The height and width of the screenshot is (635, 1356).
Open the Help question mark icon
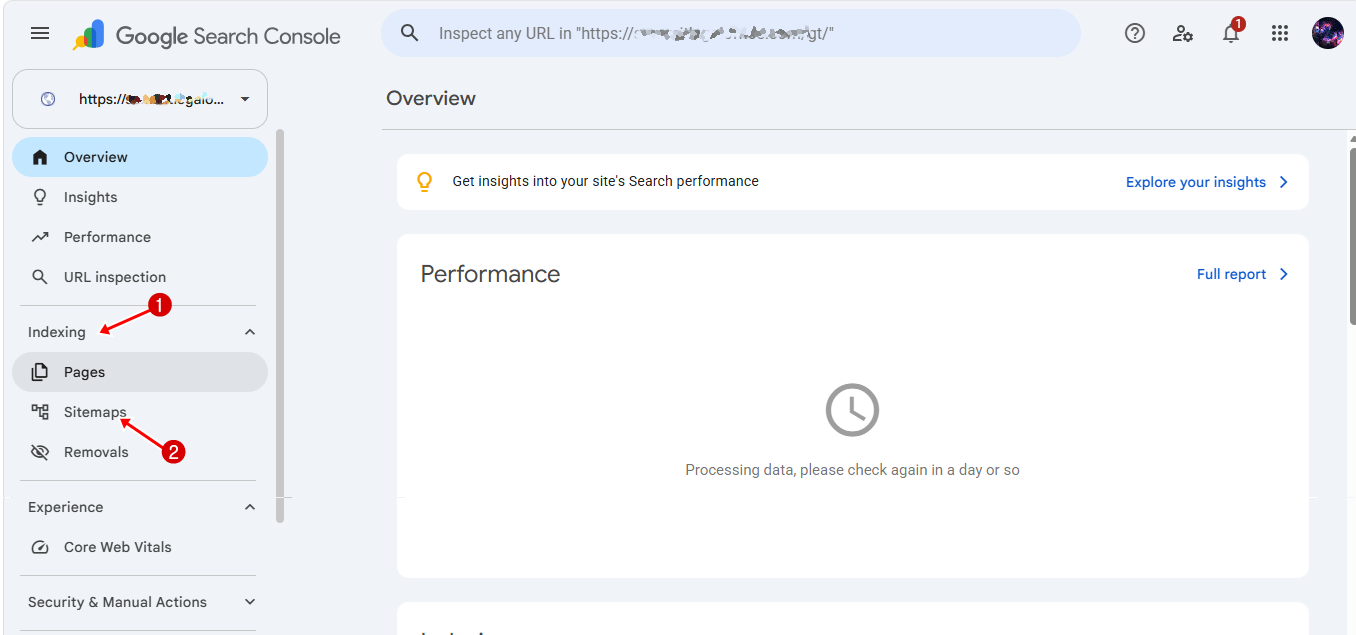click(1134, 33)
